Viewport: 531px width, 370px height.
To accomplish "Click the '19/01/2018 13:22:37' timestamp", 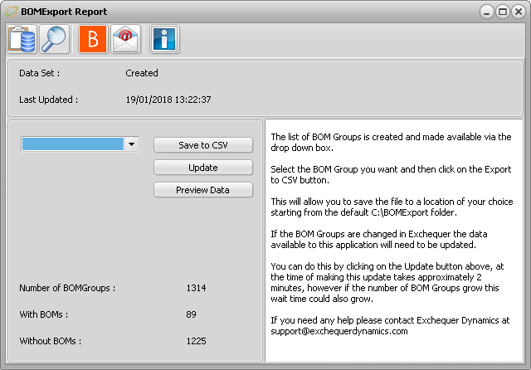I will pos(168,100).
